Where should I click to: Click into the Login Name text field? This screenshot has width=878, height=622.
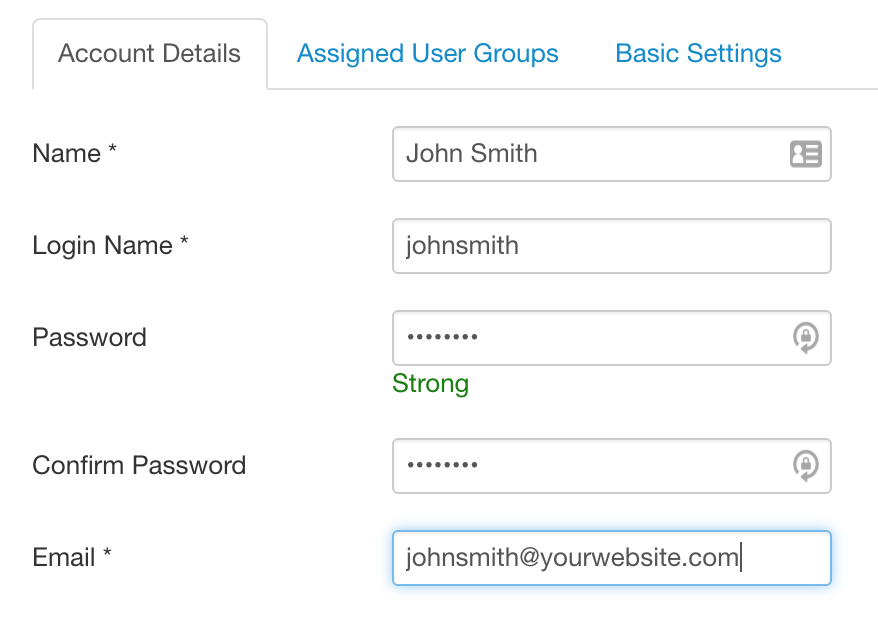pos(611,246)
